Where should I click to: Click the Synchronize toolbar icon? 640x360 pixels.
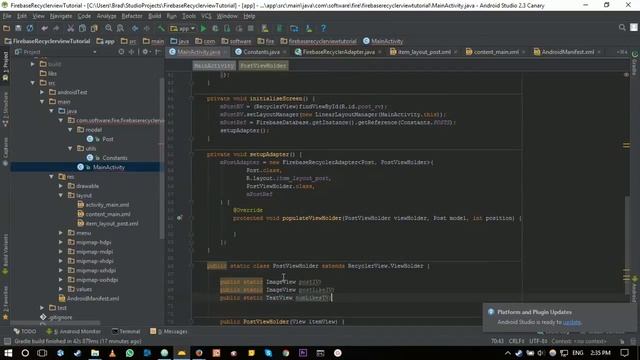(x=30, y=28)
